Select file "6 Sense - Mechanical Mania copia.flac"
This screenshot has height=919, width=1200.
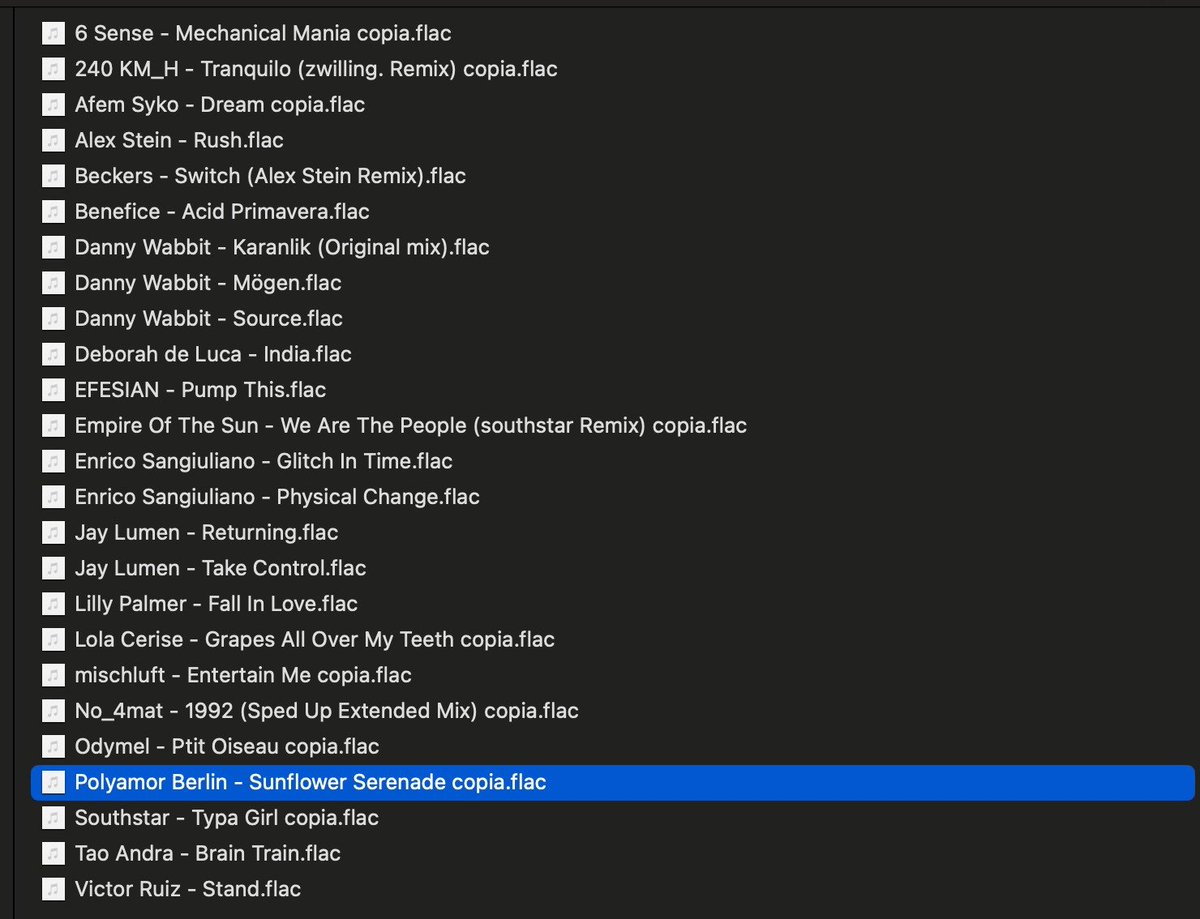click(x=263, y=33)
